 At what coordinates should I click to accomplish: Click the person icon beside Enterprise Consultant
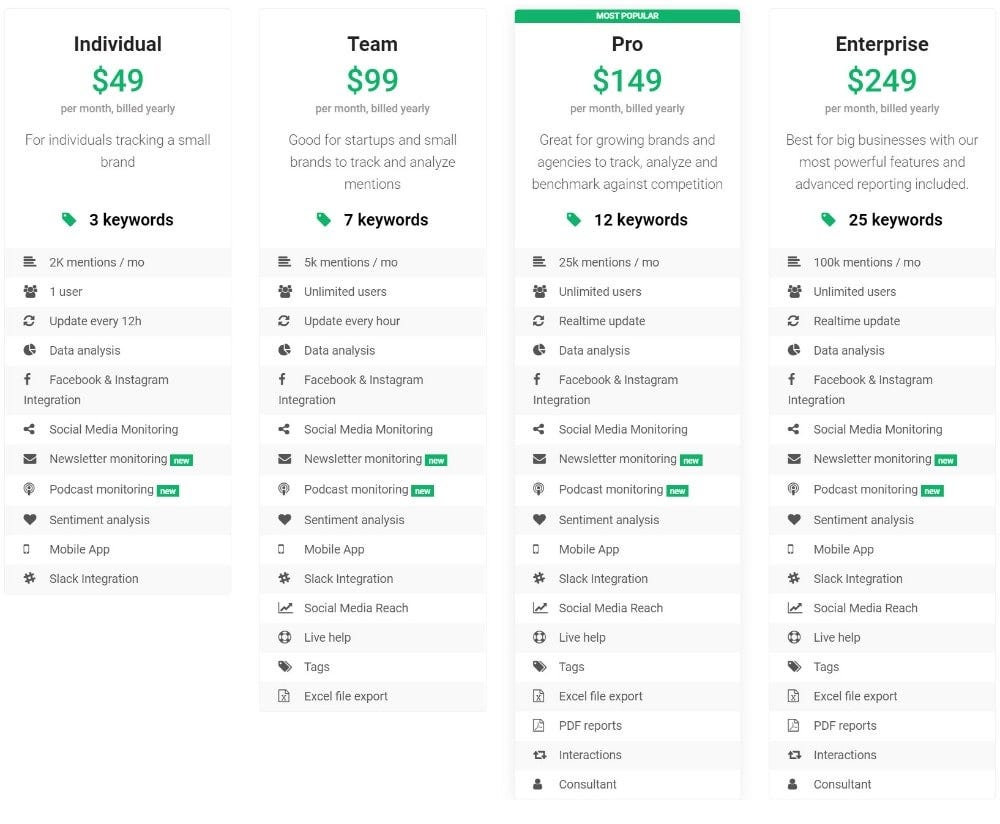792,784
